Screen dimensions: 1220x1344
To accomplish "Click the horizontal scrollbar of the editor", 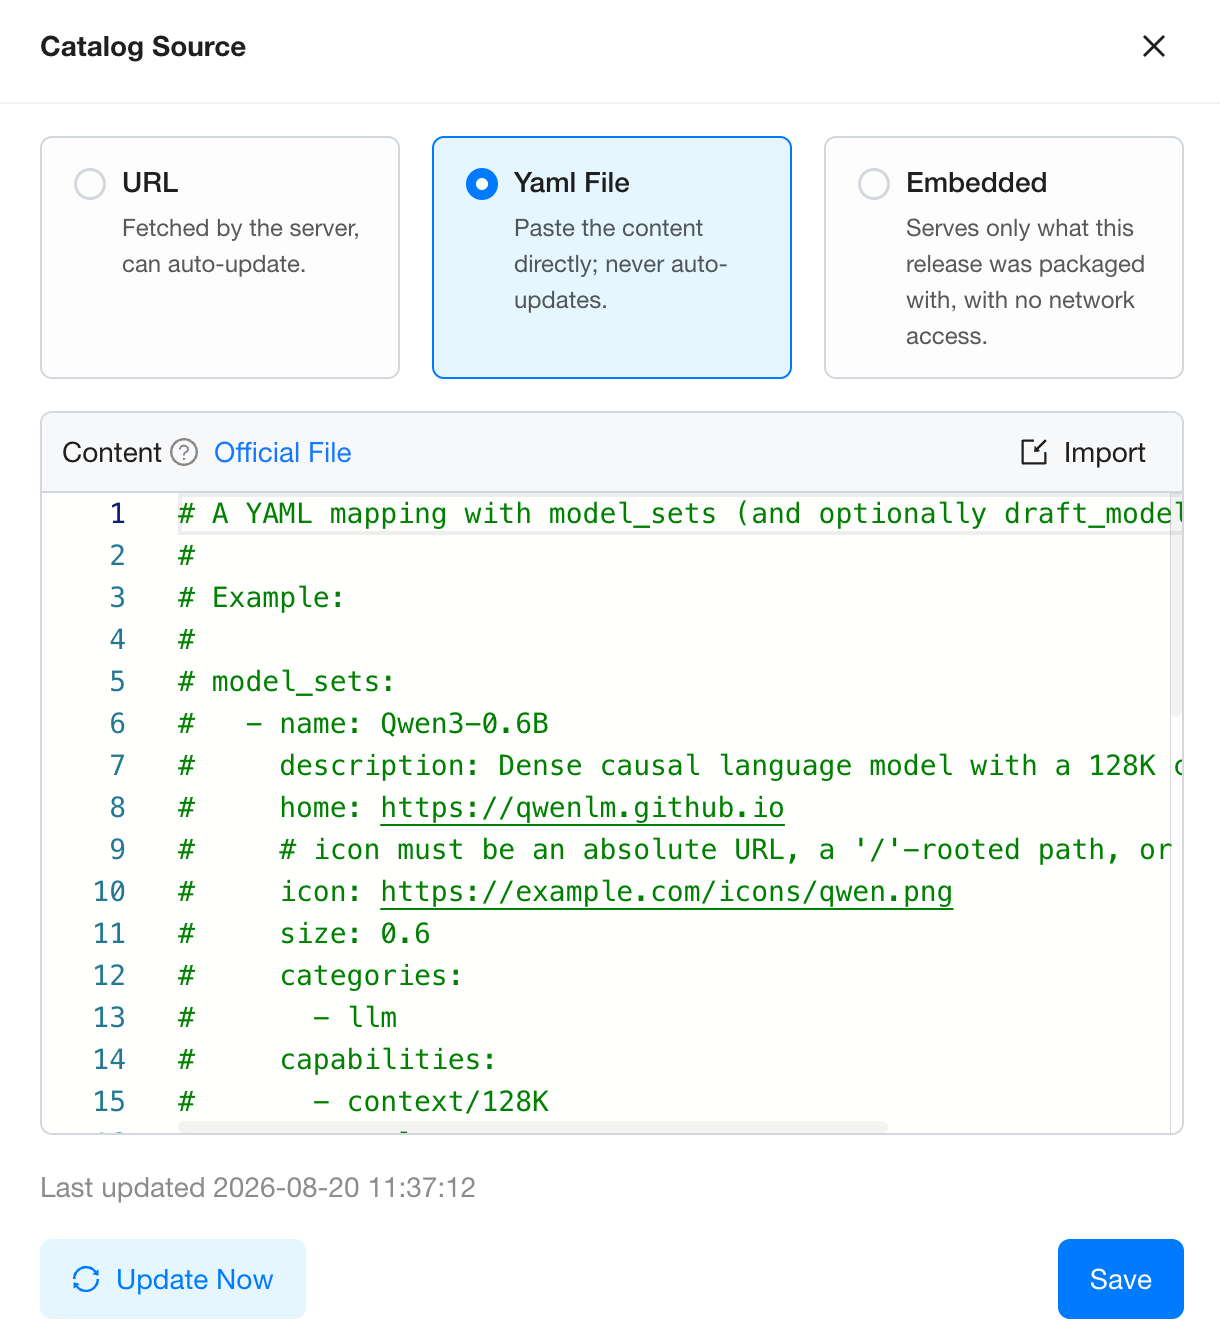I will click(533, 1127).
